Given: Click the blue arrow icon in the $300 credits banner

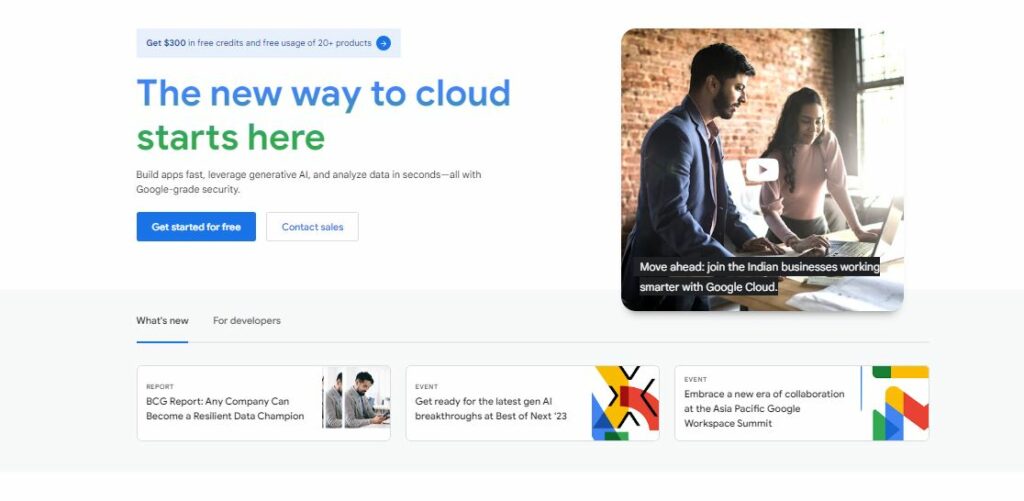Looking at the screenshot, I should [x=383, y=43].
